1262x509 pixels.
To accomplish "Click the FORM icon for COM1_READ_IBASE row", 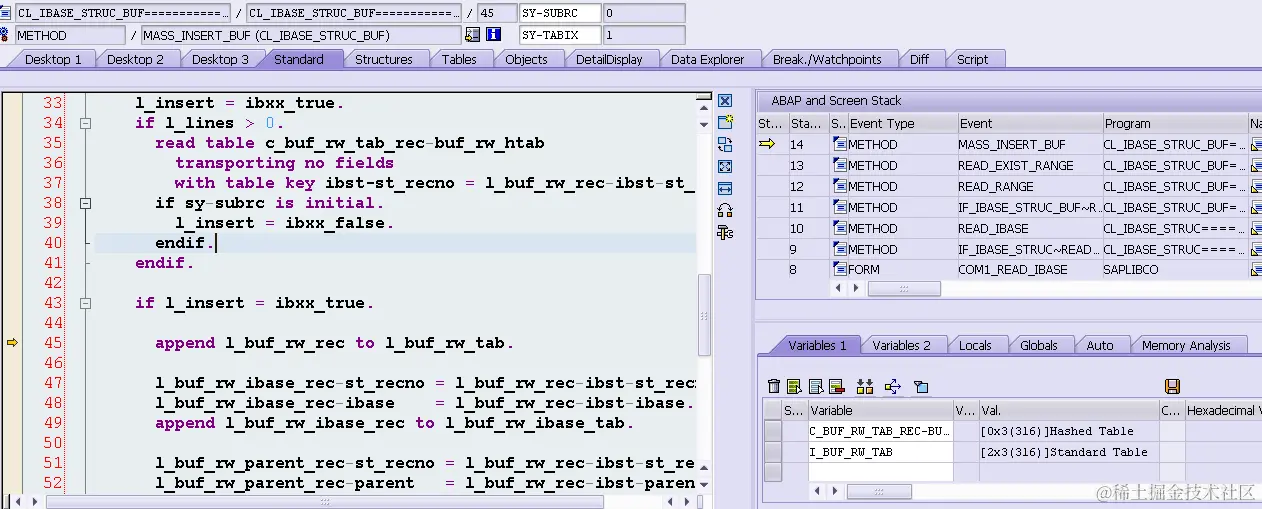I will [x=839, y=270].
